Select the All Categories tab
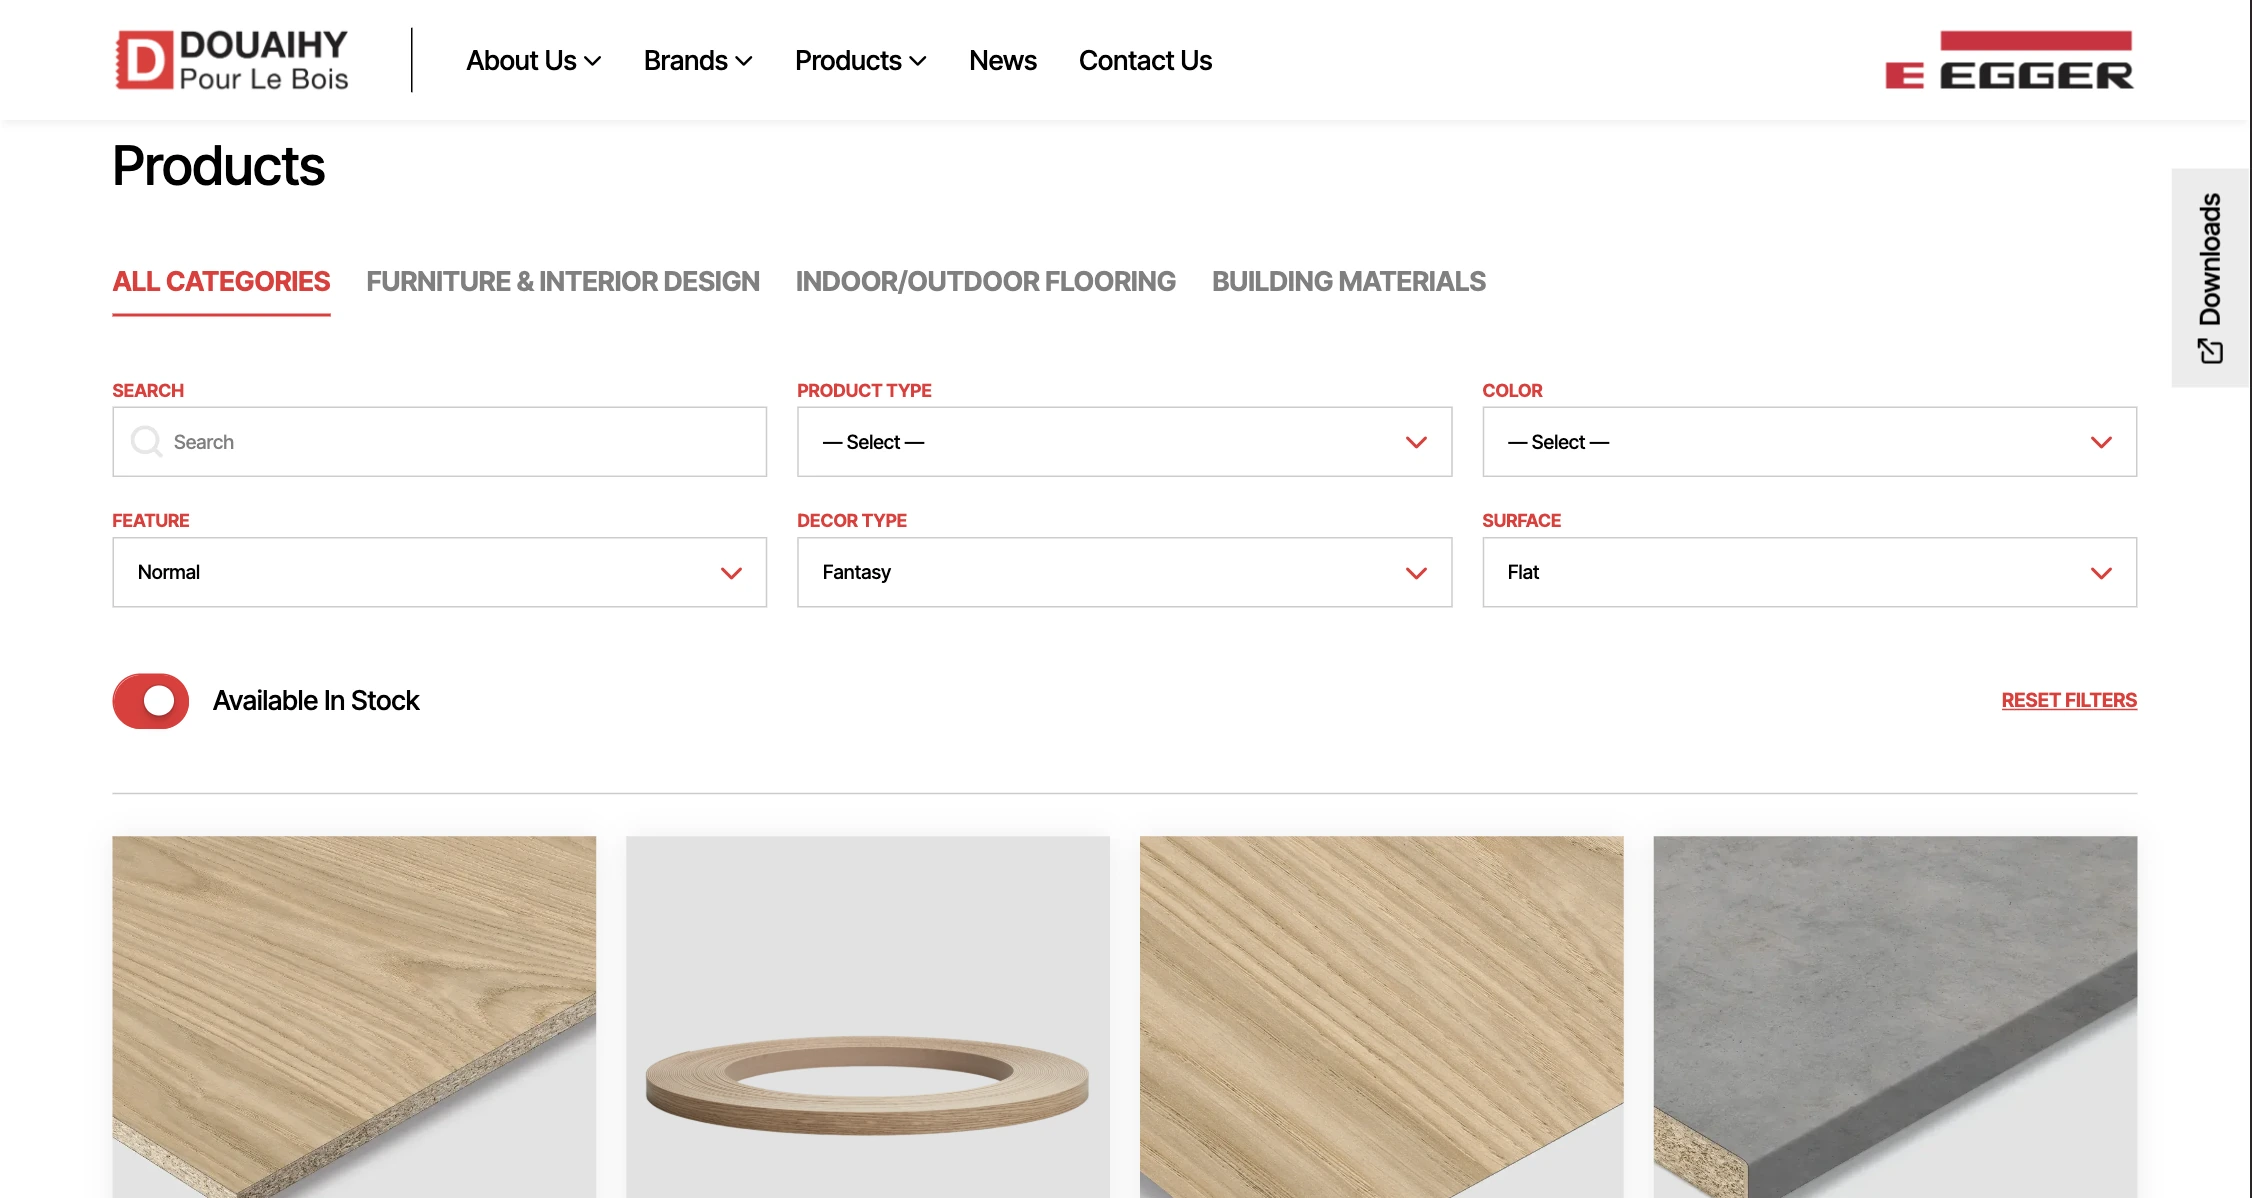 [x=221, y=282]
